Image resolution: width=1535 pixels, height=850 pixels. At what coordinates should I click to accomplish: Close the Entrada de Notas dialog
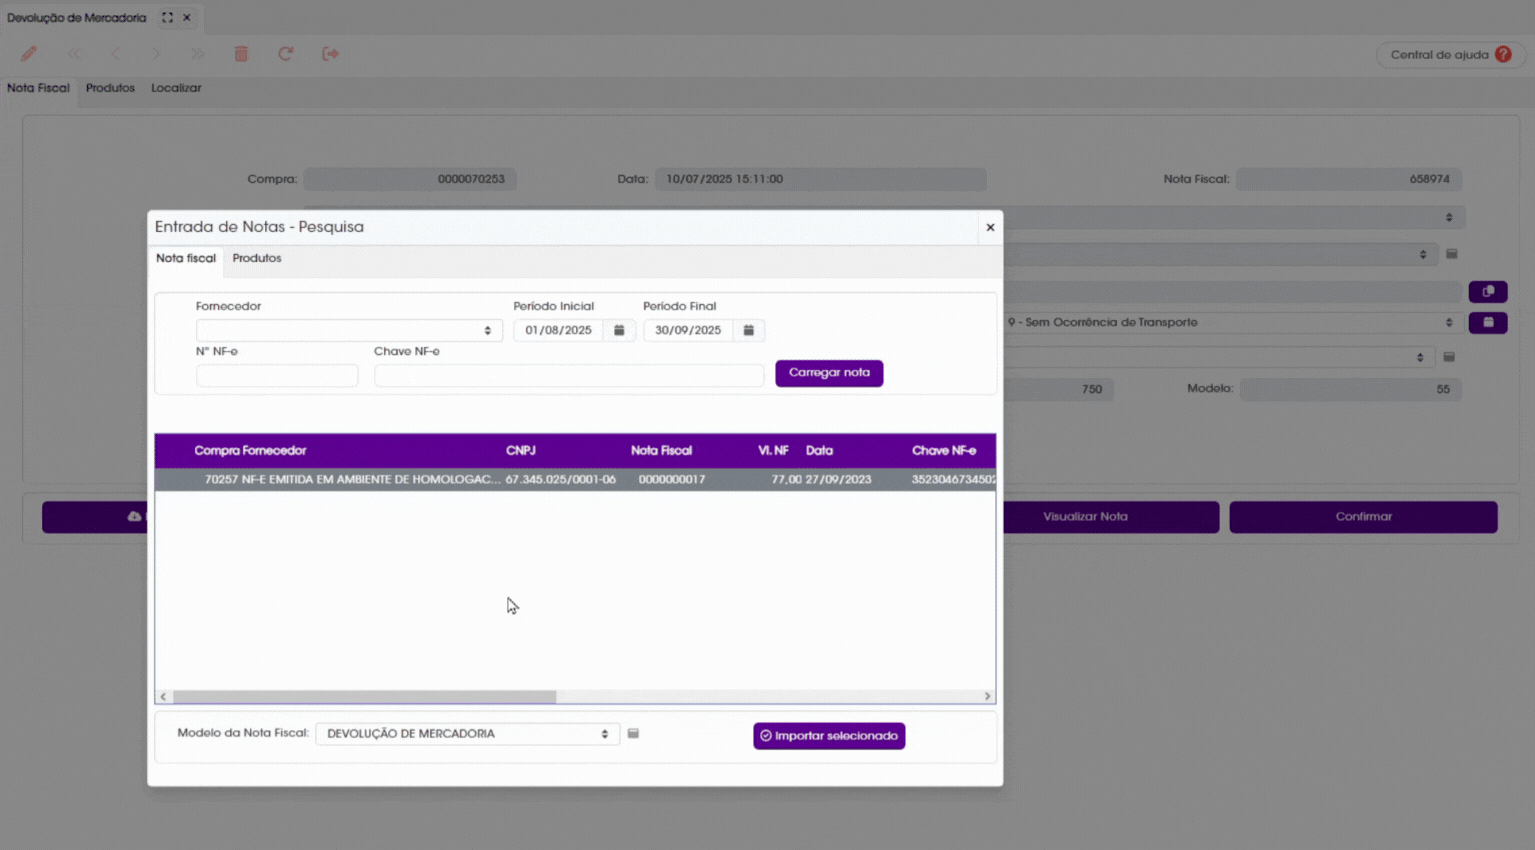click(x=990, y=227)
